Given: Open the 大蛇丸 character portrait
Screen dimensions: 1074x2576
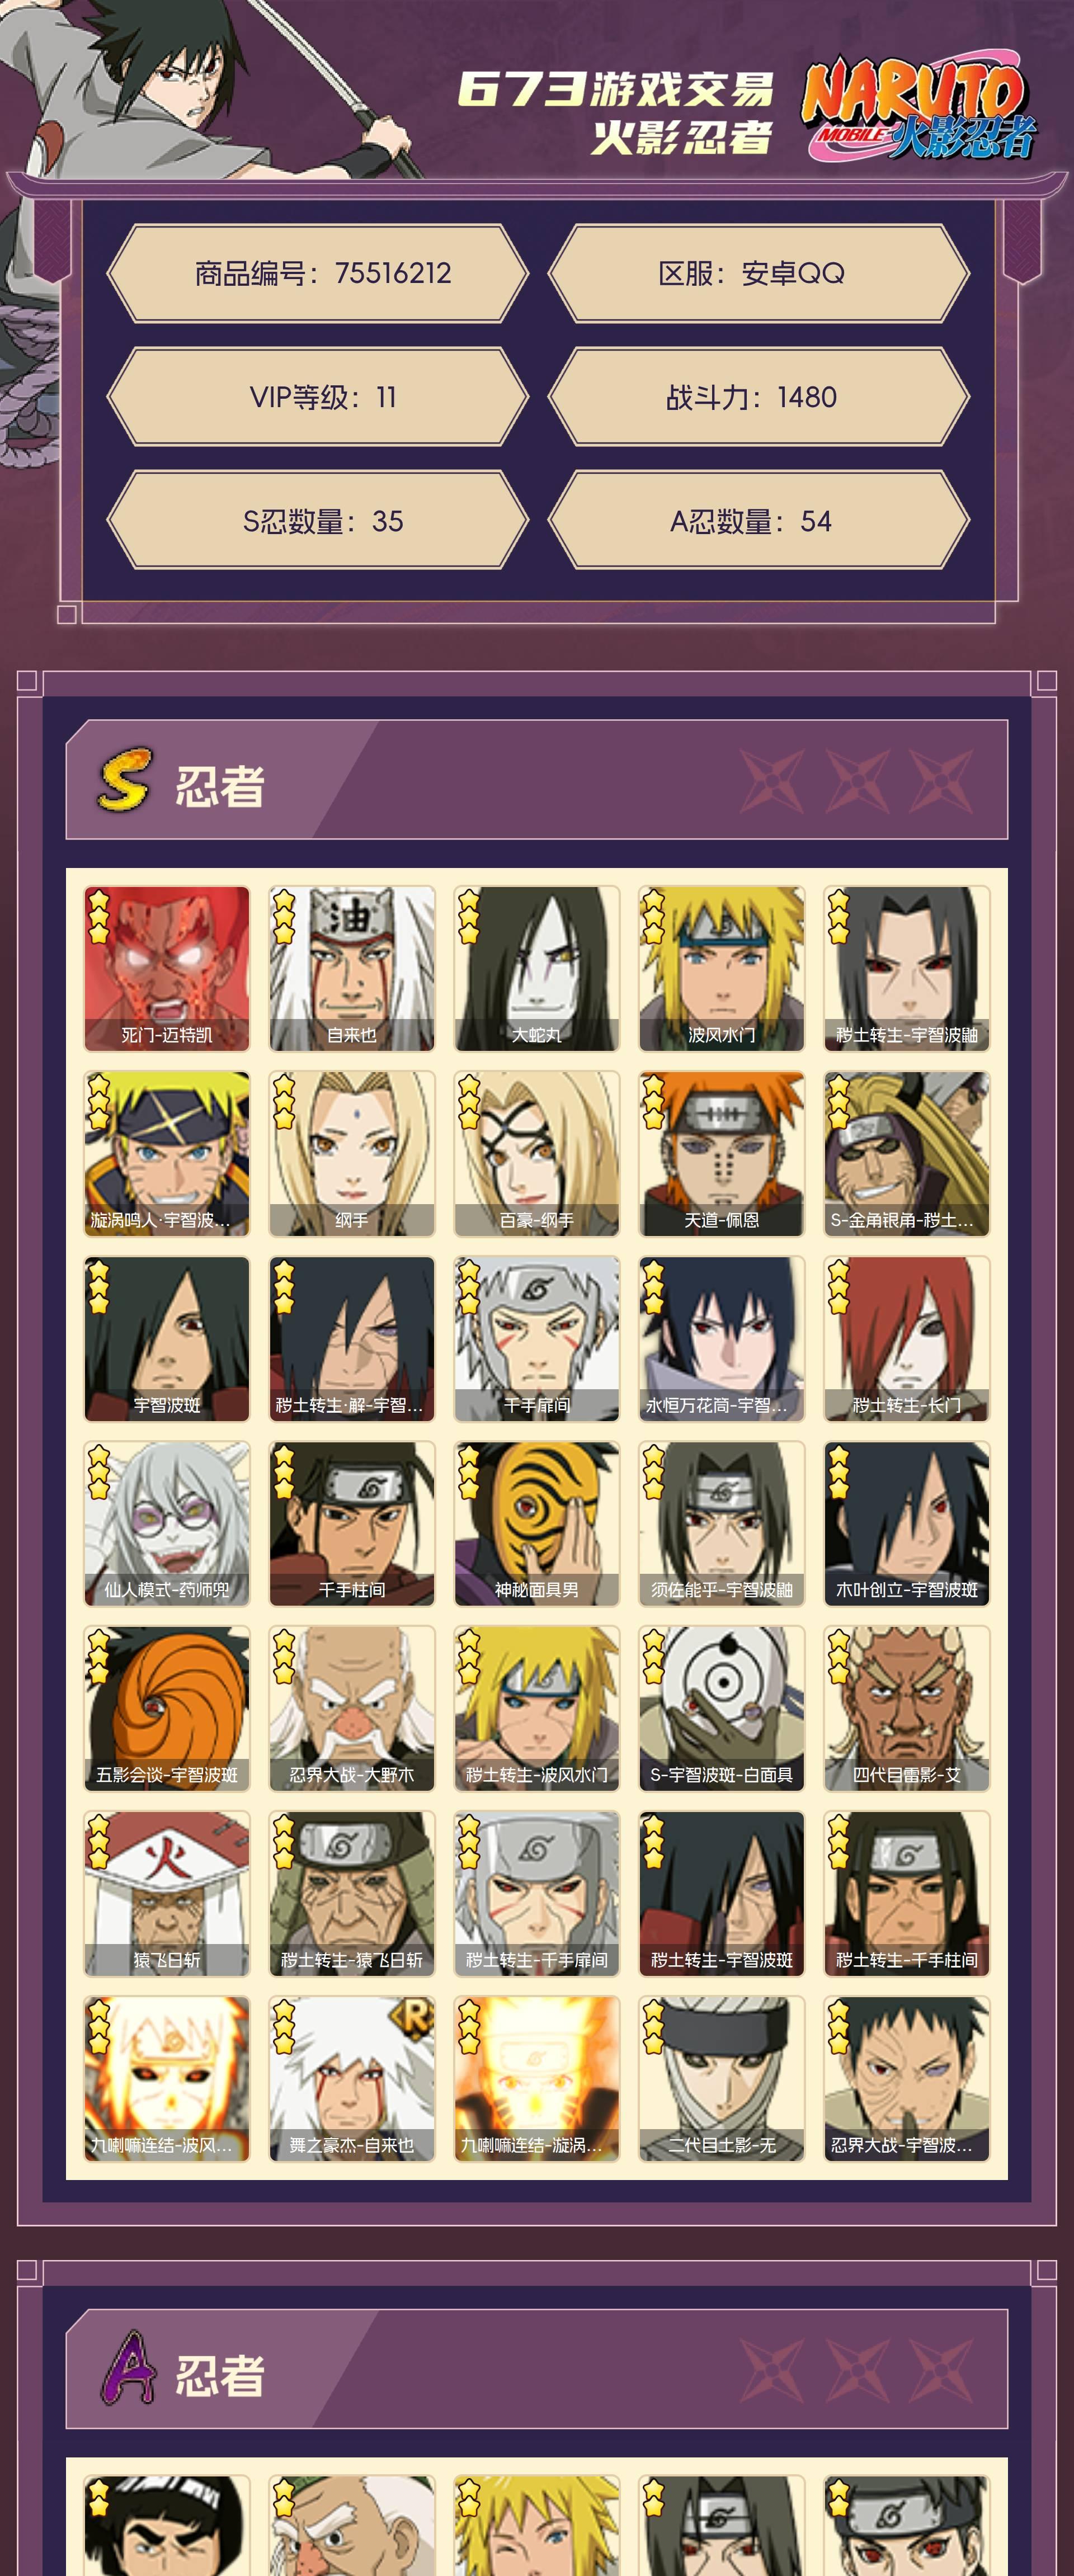Looking at the screenshot, I should coord(536,968).
